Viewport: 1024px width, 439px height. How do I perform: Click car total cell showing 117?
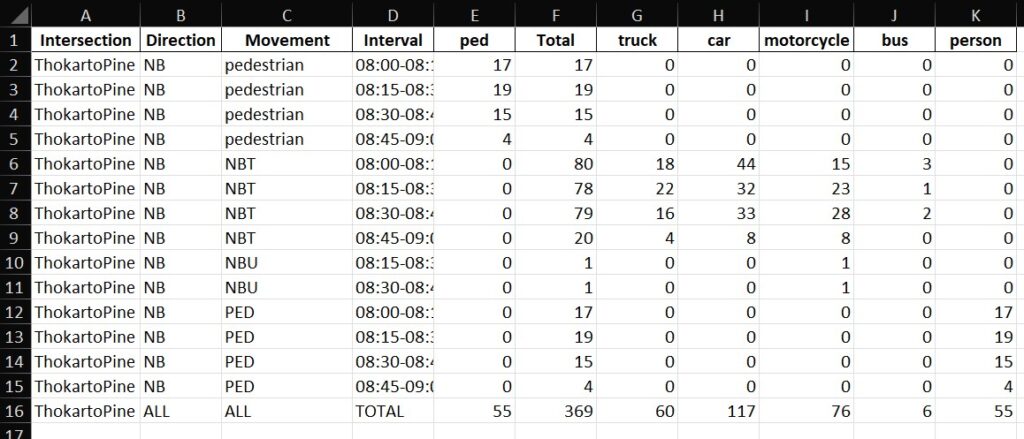(x=718, y=410)
